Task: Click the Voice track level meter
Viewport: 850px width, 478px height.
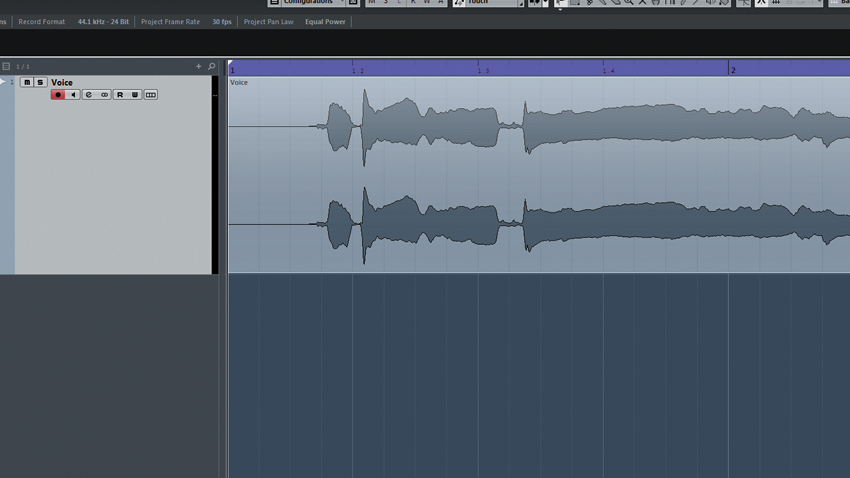Action: pyautogui.click(x=215, y=175)
